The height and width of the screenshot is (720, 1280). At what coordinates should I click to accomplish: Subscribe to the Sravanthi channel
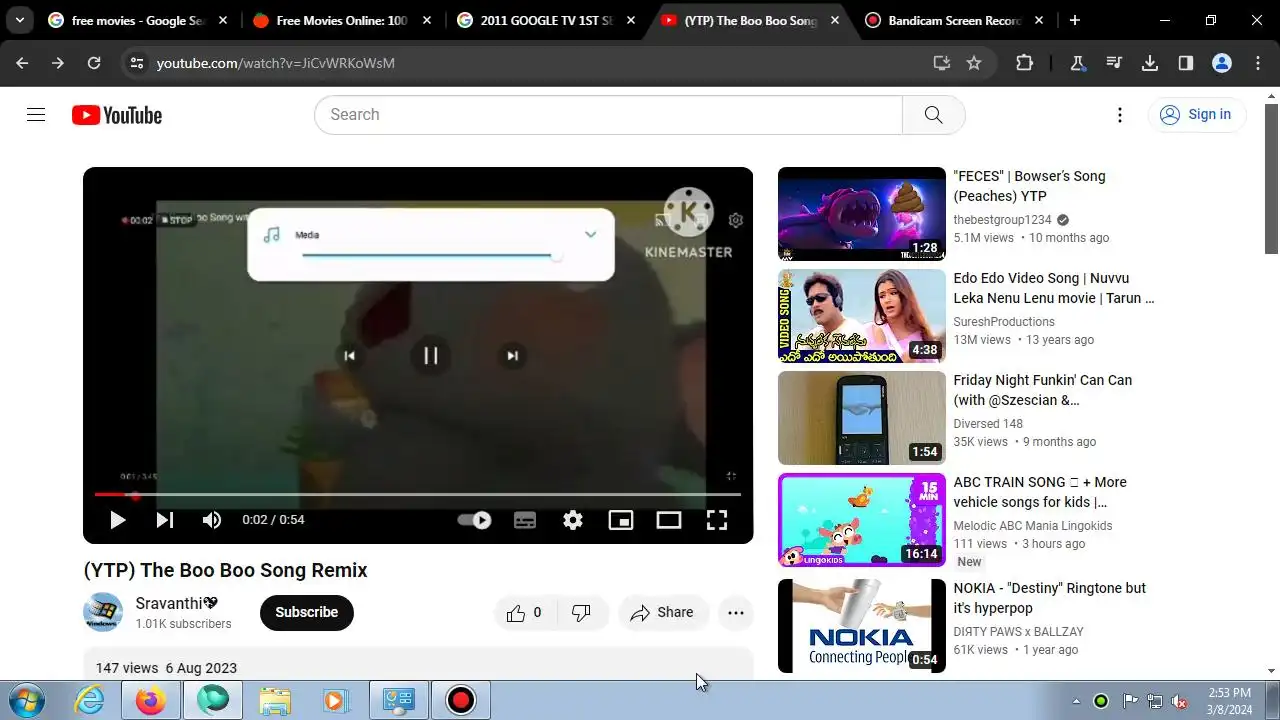[x=307, y=613]
